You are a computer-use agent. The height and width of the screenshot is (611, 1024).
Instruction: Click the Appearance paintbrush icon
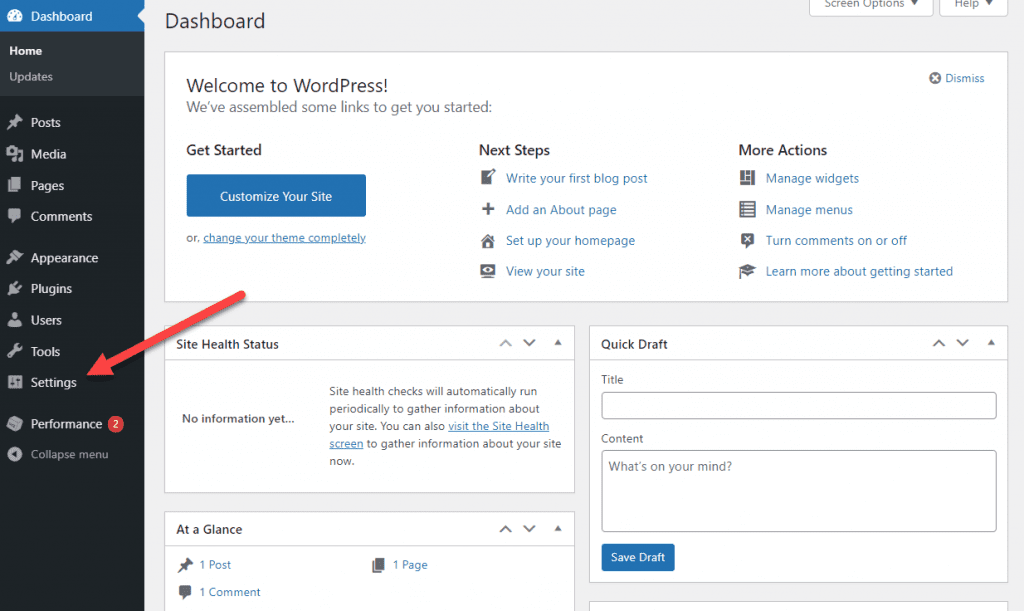click(x=14, y=257)
